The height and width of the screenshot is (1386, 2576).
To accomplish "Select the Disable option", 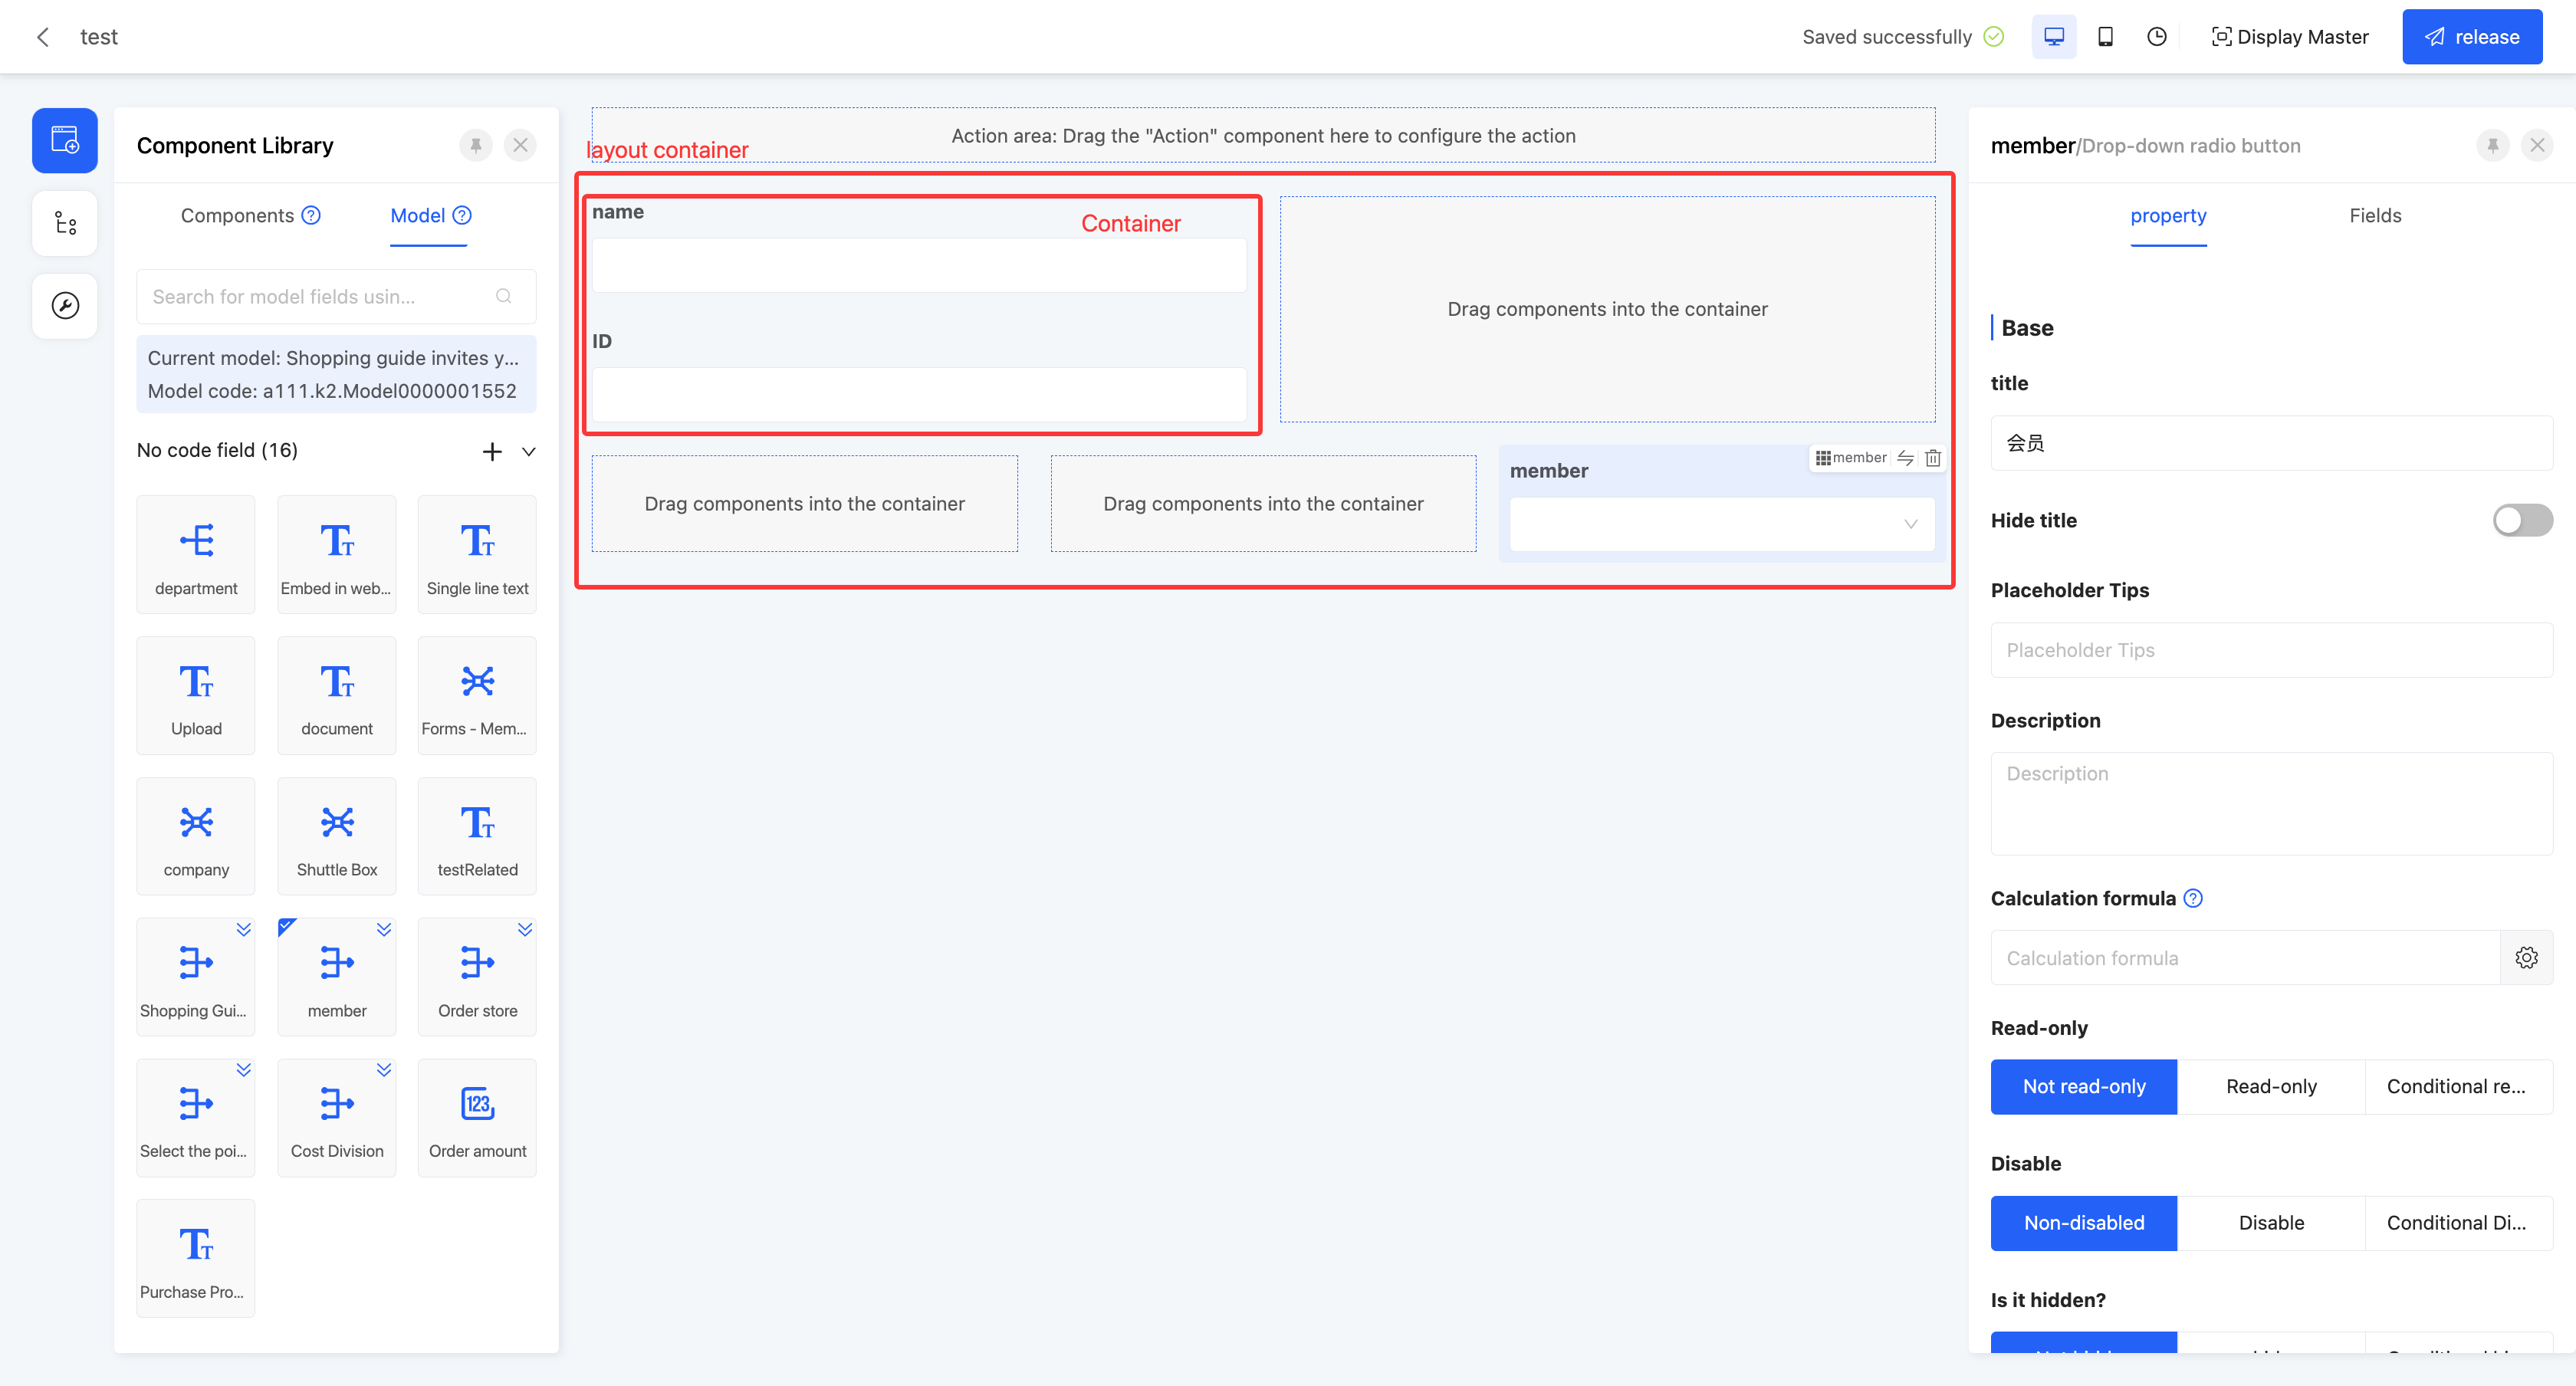I will pos(2271,1223).
